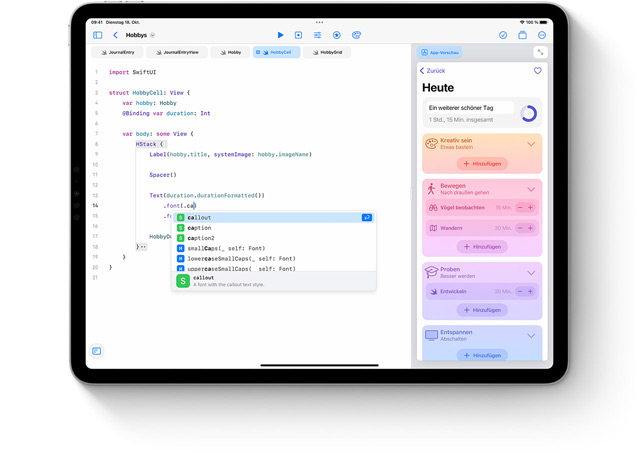Viewport: 638px width, 453px height.
Task: Open the settings sliders icon in toolbar
Action: (318, 35)
